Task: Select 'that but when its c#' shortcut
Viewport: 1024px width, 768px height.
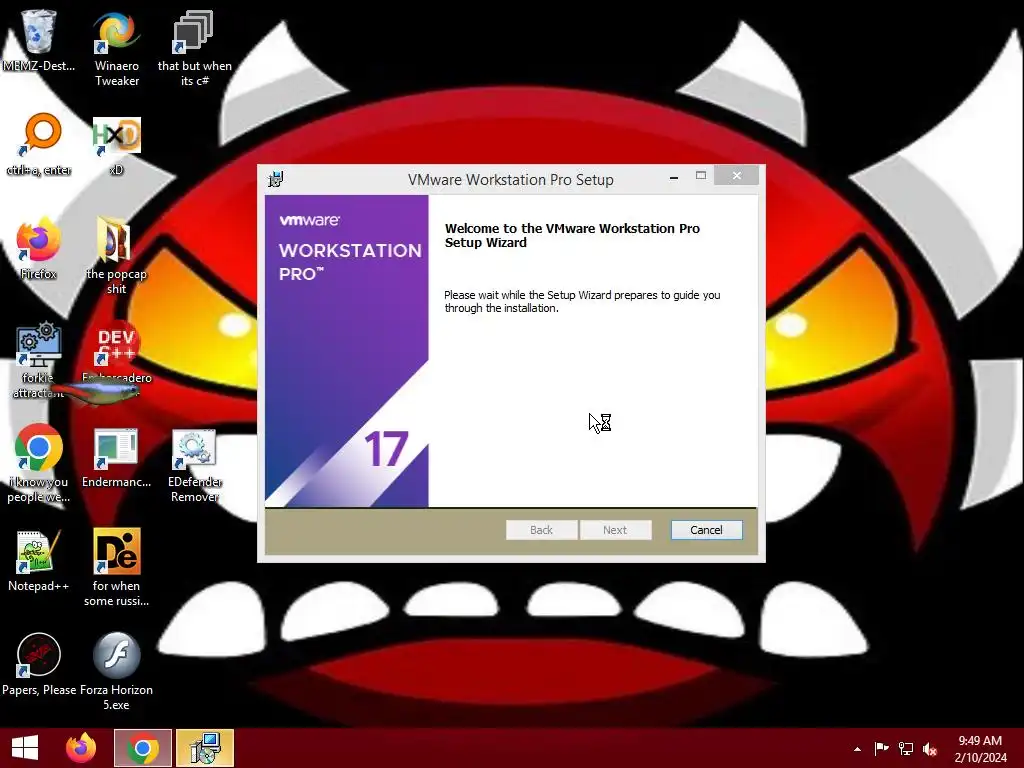Action: pyautogui.click(x=193, y=31)
